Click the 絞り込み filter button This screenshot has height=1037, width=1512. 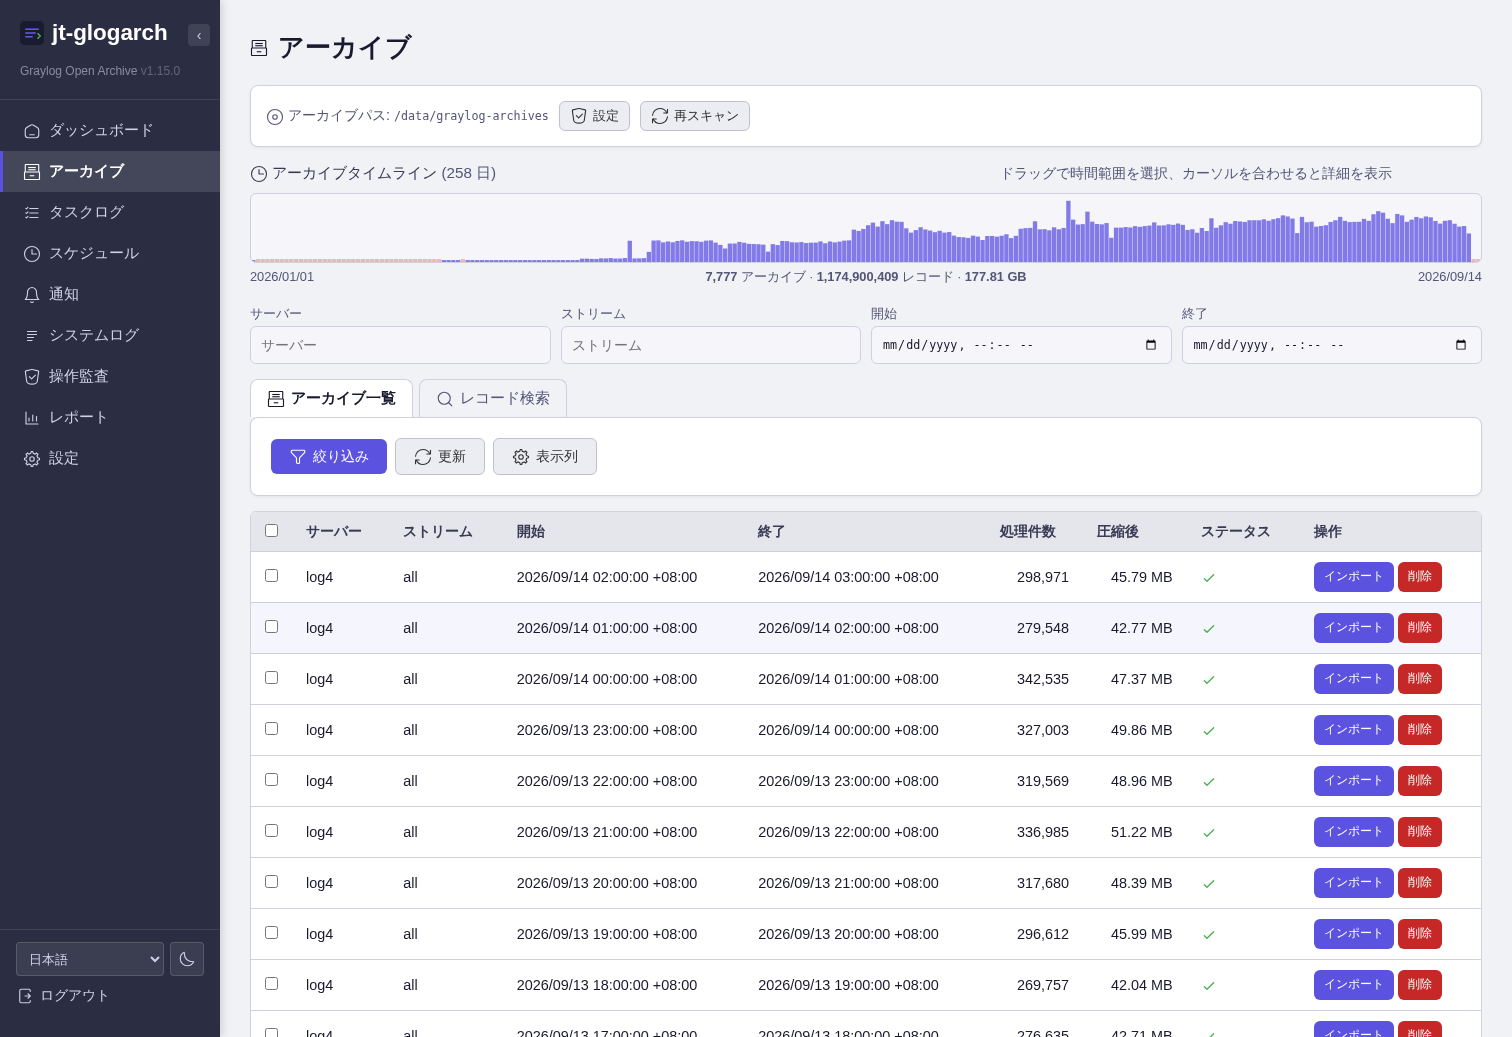[329, 457]
